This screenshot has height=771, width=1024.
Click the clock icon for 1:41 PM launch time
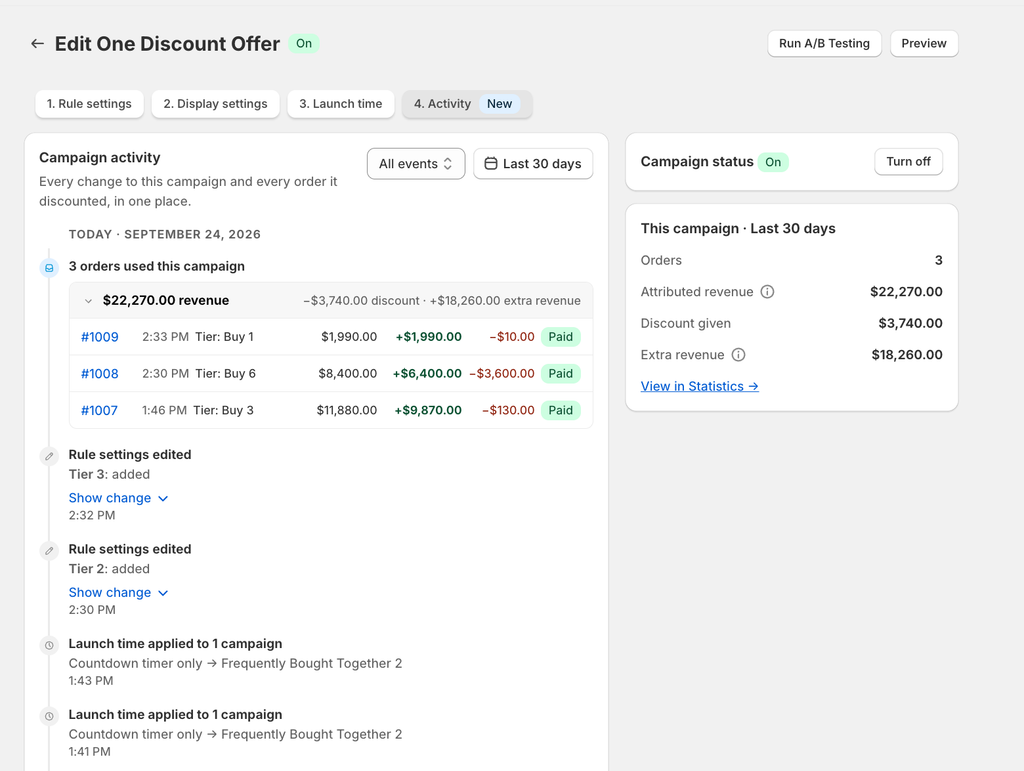pyautogui.click(x=49, y=716)
